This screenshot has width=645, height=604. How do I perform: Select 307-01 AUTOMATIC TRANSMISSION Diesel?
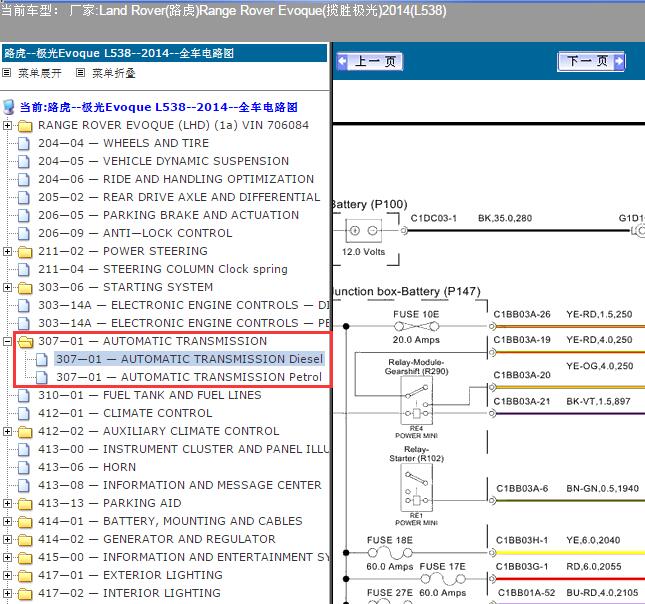click(x=189, y=359)
